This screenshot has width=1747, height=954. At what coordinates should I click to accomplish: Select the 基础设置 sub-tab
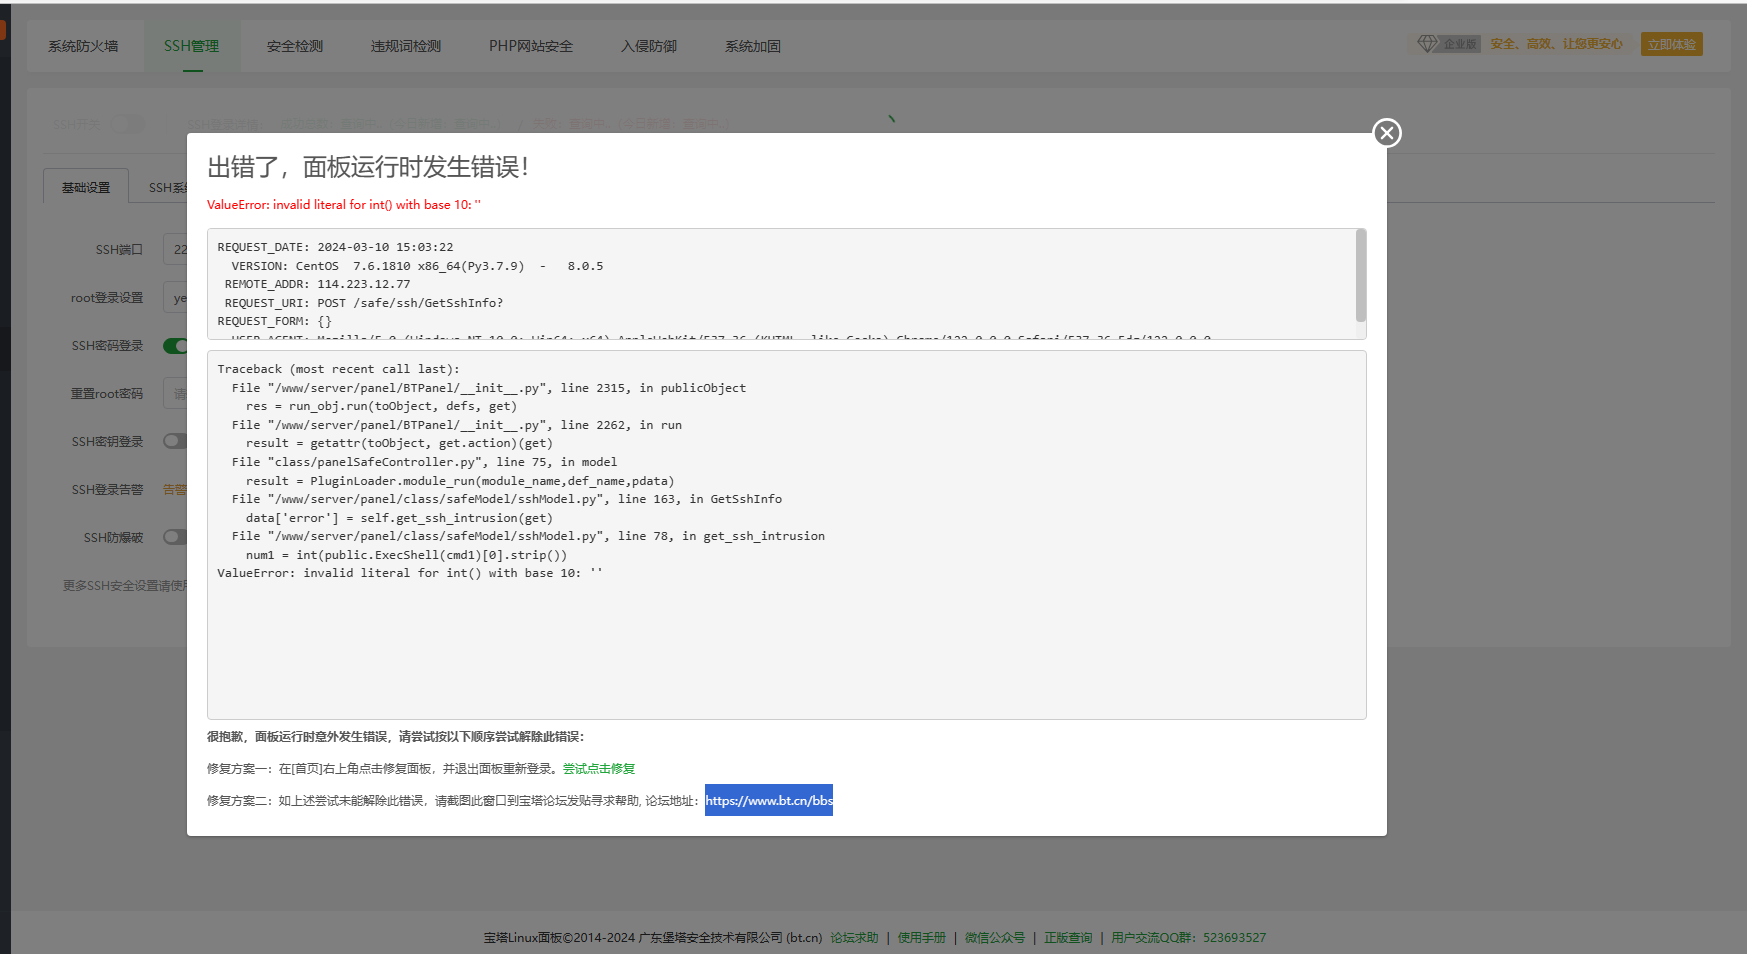coord(86,187)
